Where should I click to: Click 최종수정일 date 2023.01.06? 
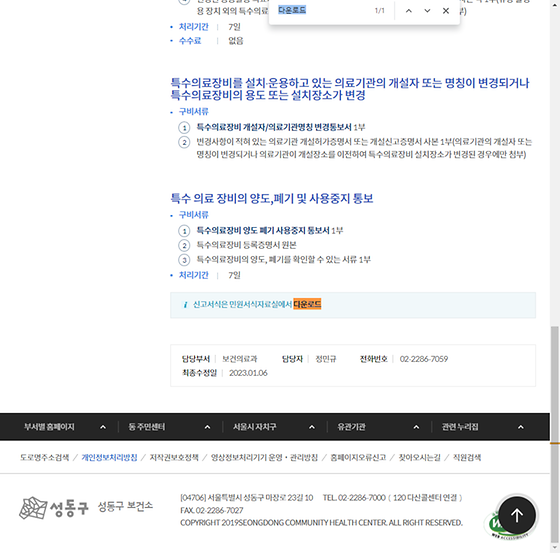coord(248,373)
